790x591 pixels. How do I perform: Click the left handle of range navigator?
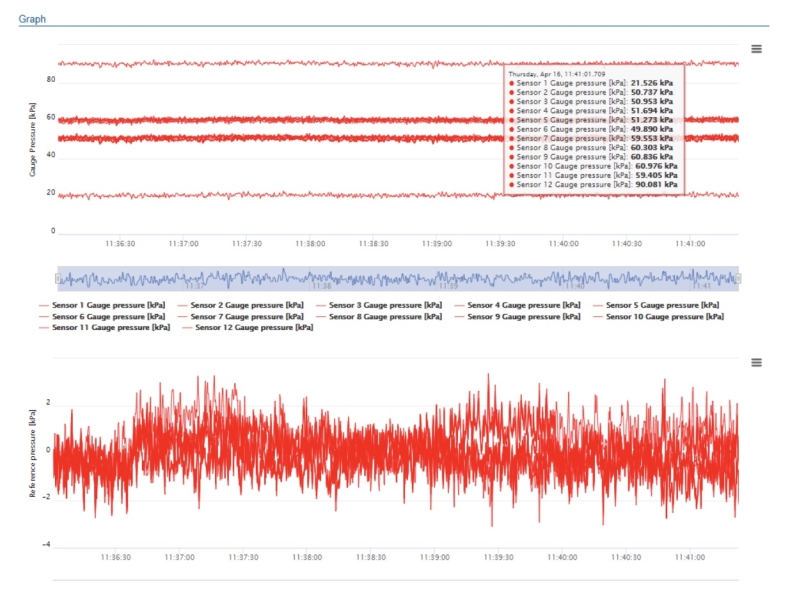[57, 279]
